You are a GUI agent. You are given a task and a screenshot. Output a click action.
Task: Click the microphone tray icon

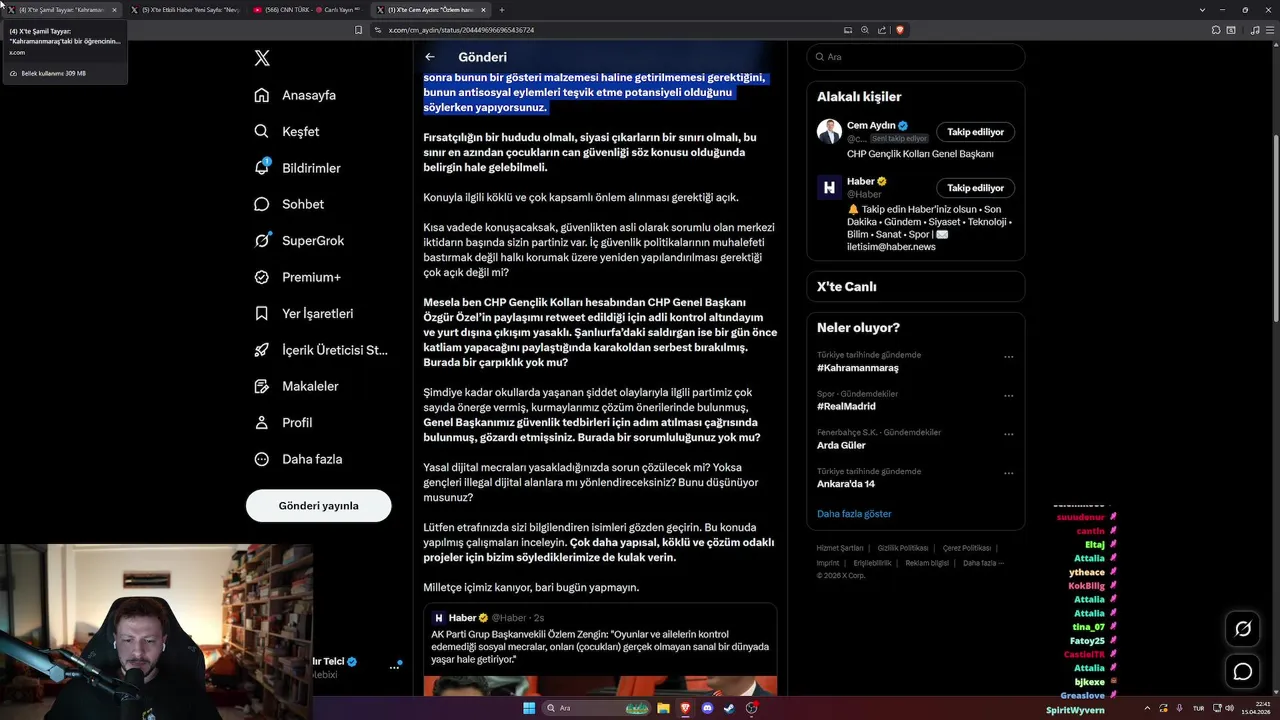[1181, 708]
